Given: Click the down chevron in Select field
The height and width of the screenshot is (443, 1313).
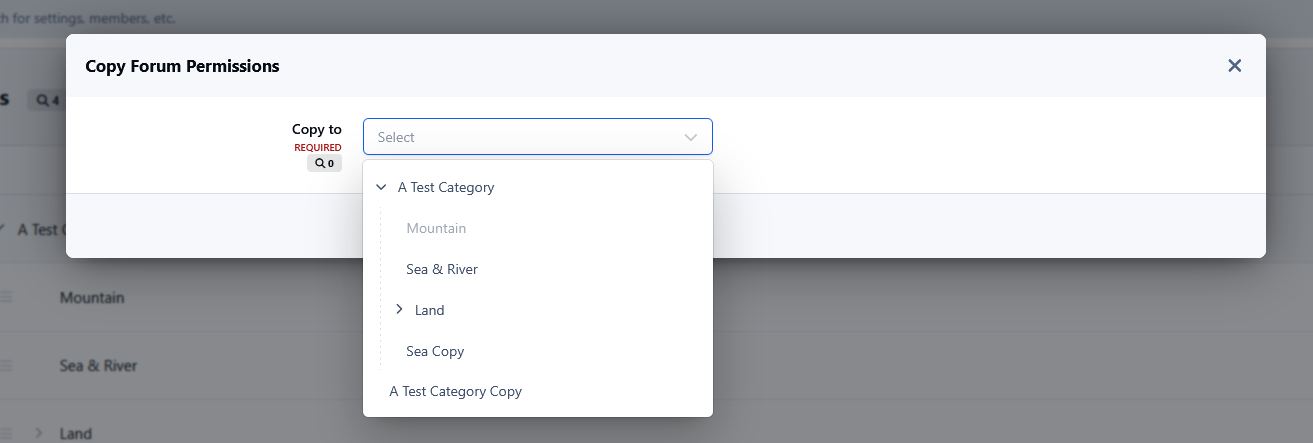Looking at the screenshot, I should point(690,137).
